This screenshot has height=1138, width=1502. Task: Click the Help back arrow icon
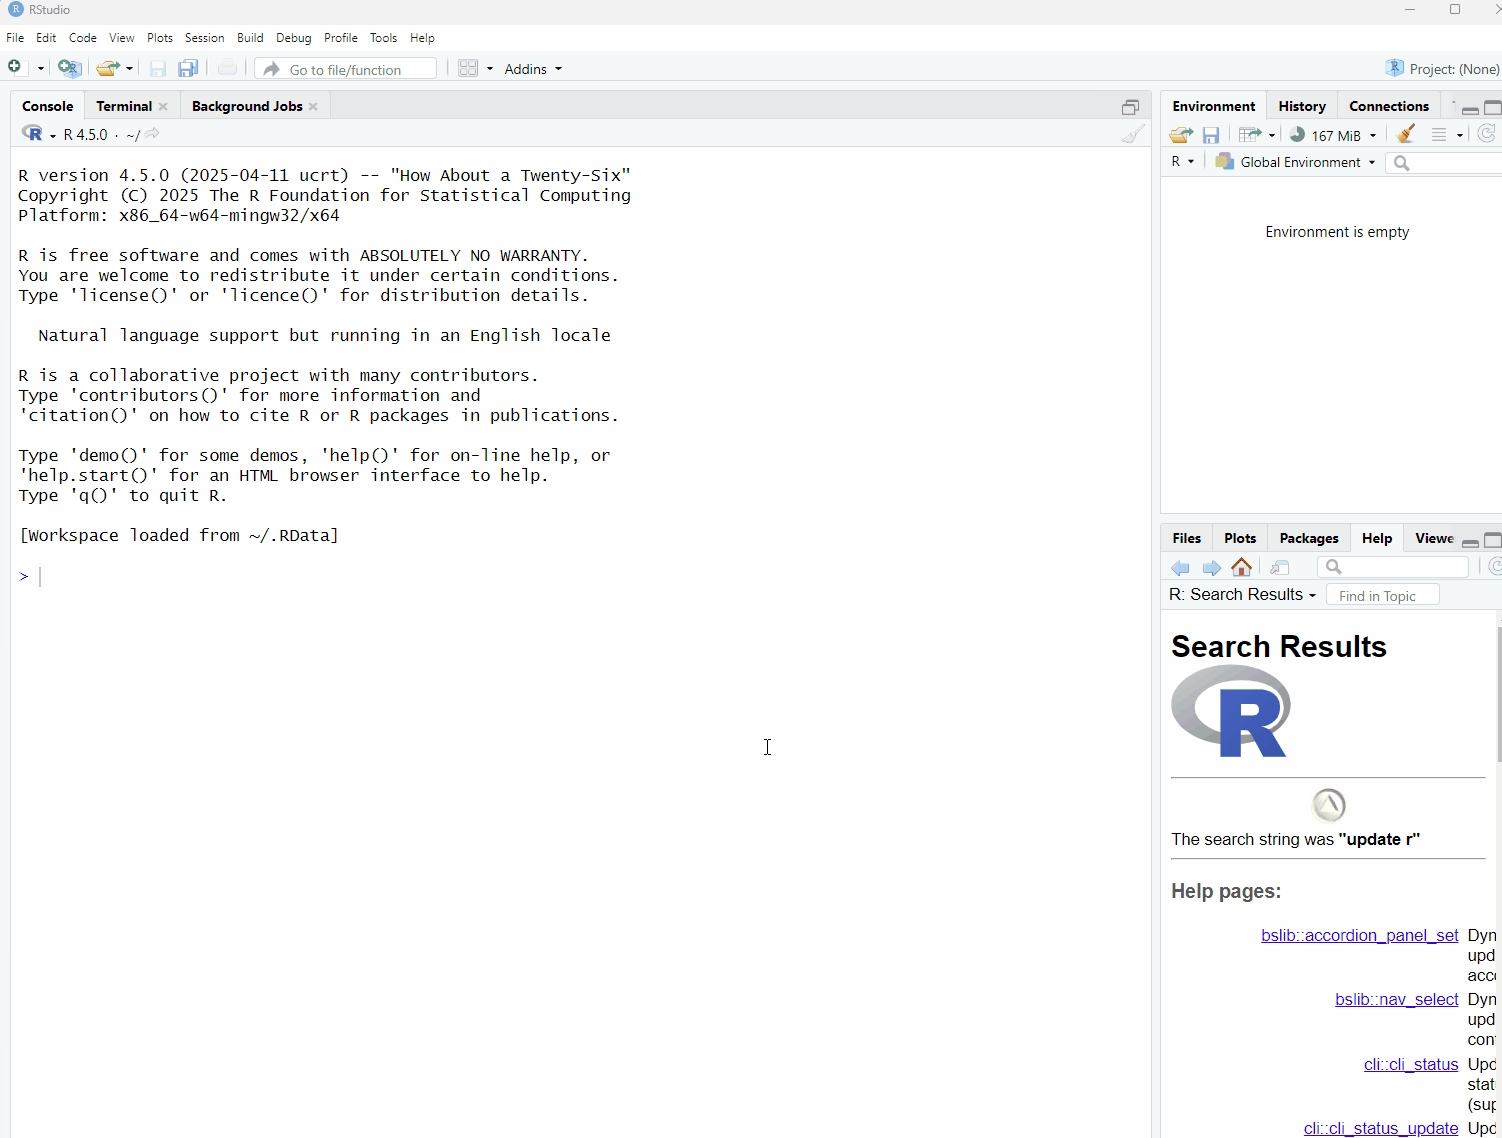click(x=1181, y=567)
